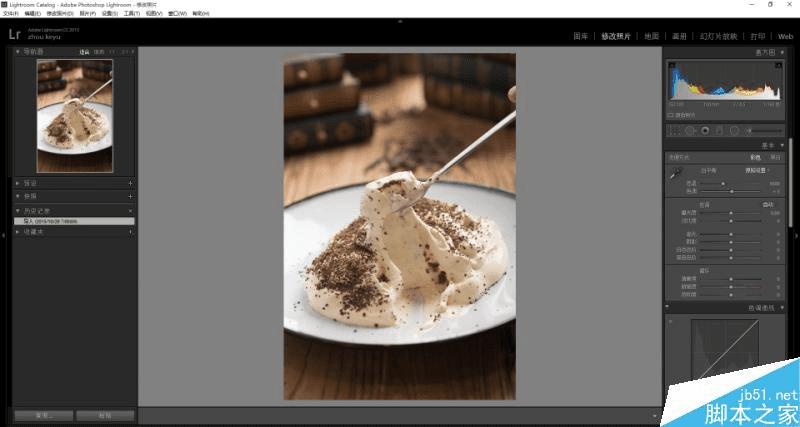Image resolution: width=800 pixels, height=427 pixels.
Task: Hide the top module picker via top arrow
Action: tap(400, 21)
